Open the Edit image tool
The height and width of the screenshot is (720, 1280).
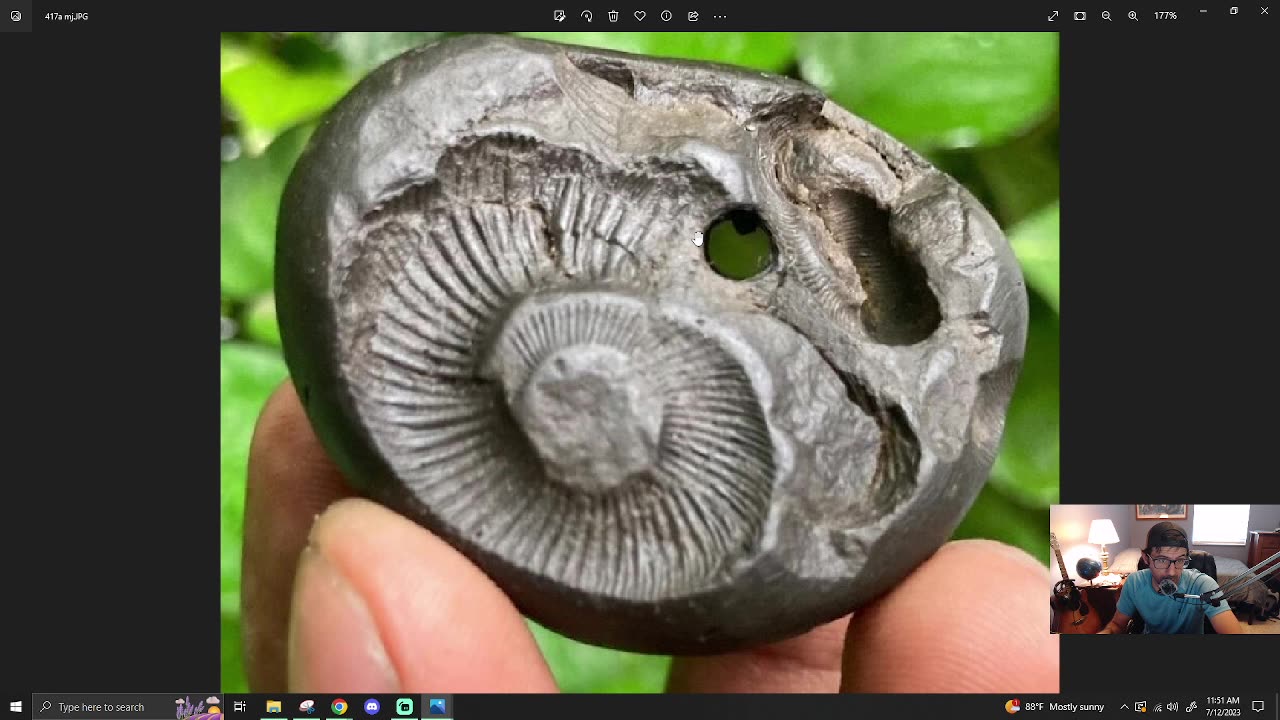click(559, 16)
